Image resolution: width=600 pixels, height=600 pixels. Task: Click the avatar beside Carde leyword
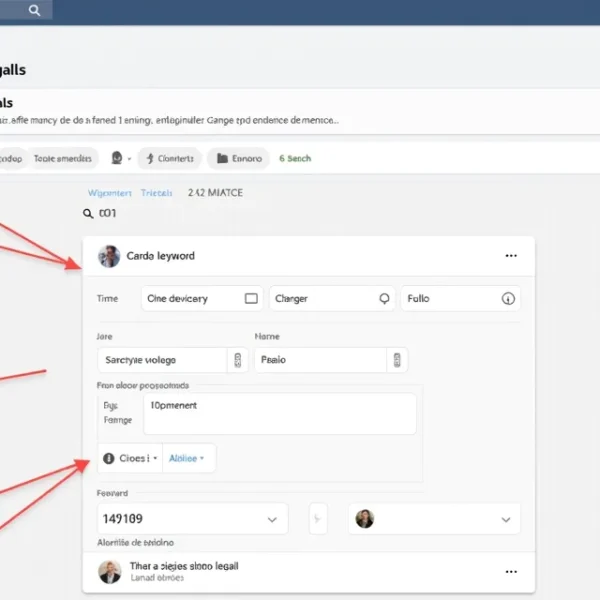[109, 256]
